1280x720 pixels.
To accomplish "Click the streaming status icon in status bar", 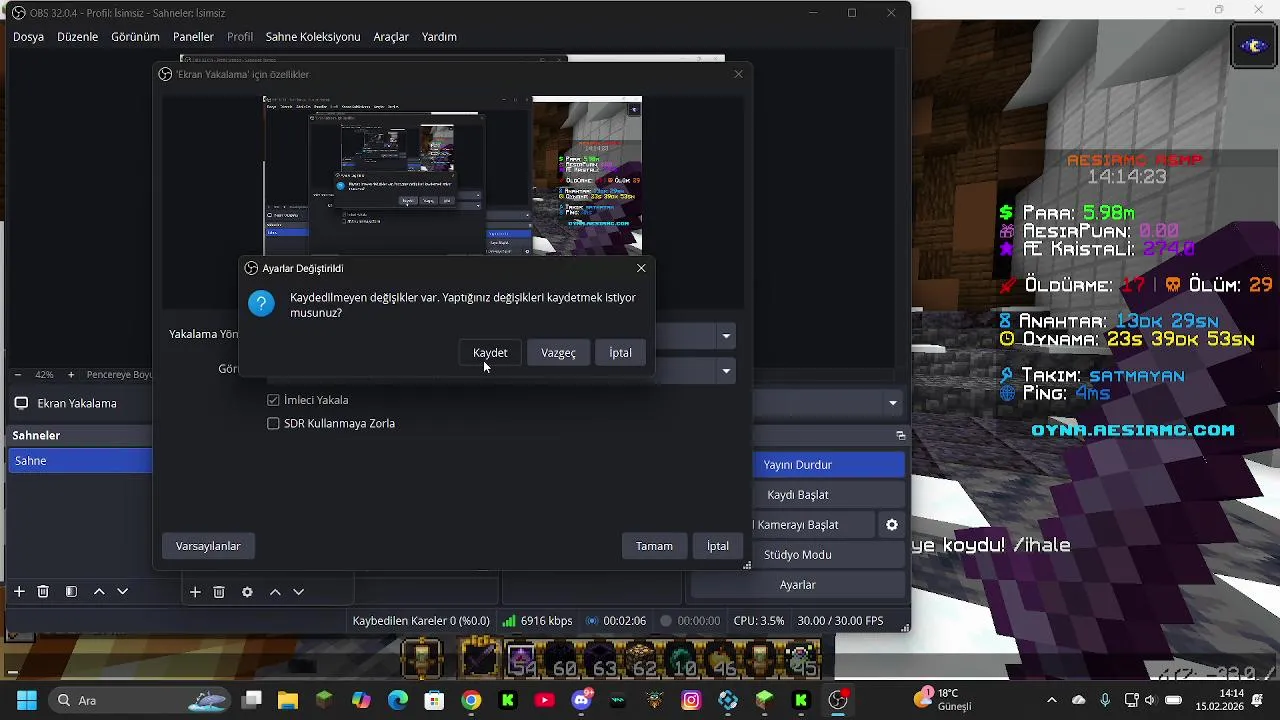I will (x=592, y=621).
